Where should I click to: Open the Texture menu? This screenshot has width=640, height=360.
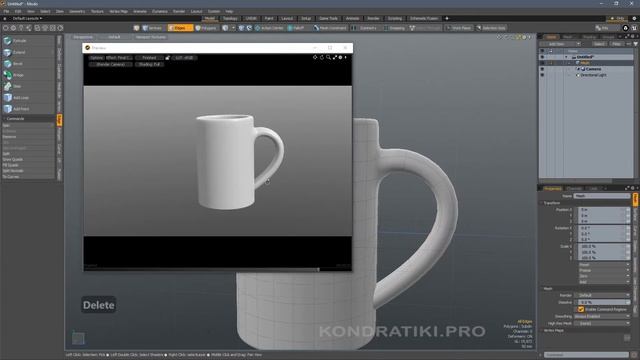[97, 11]
